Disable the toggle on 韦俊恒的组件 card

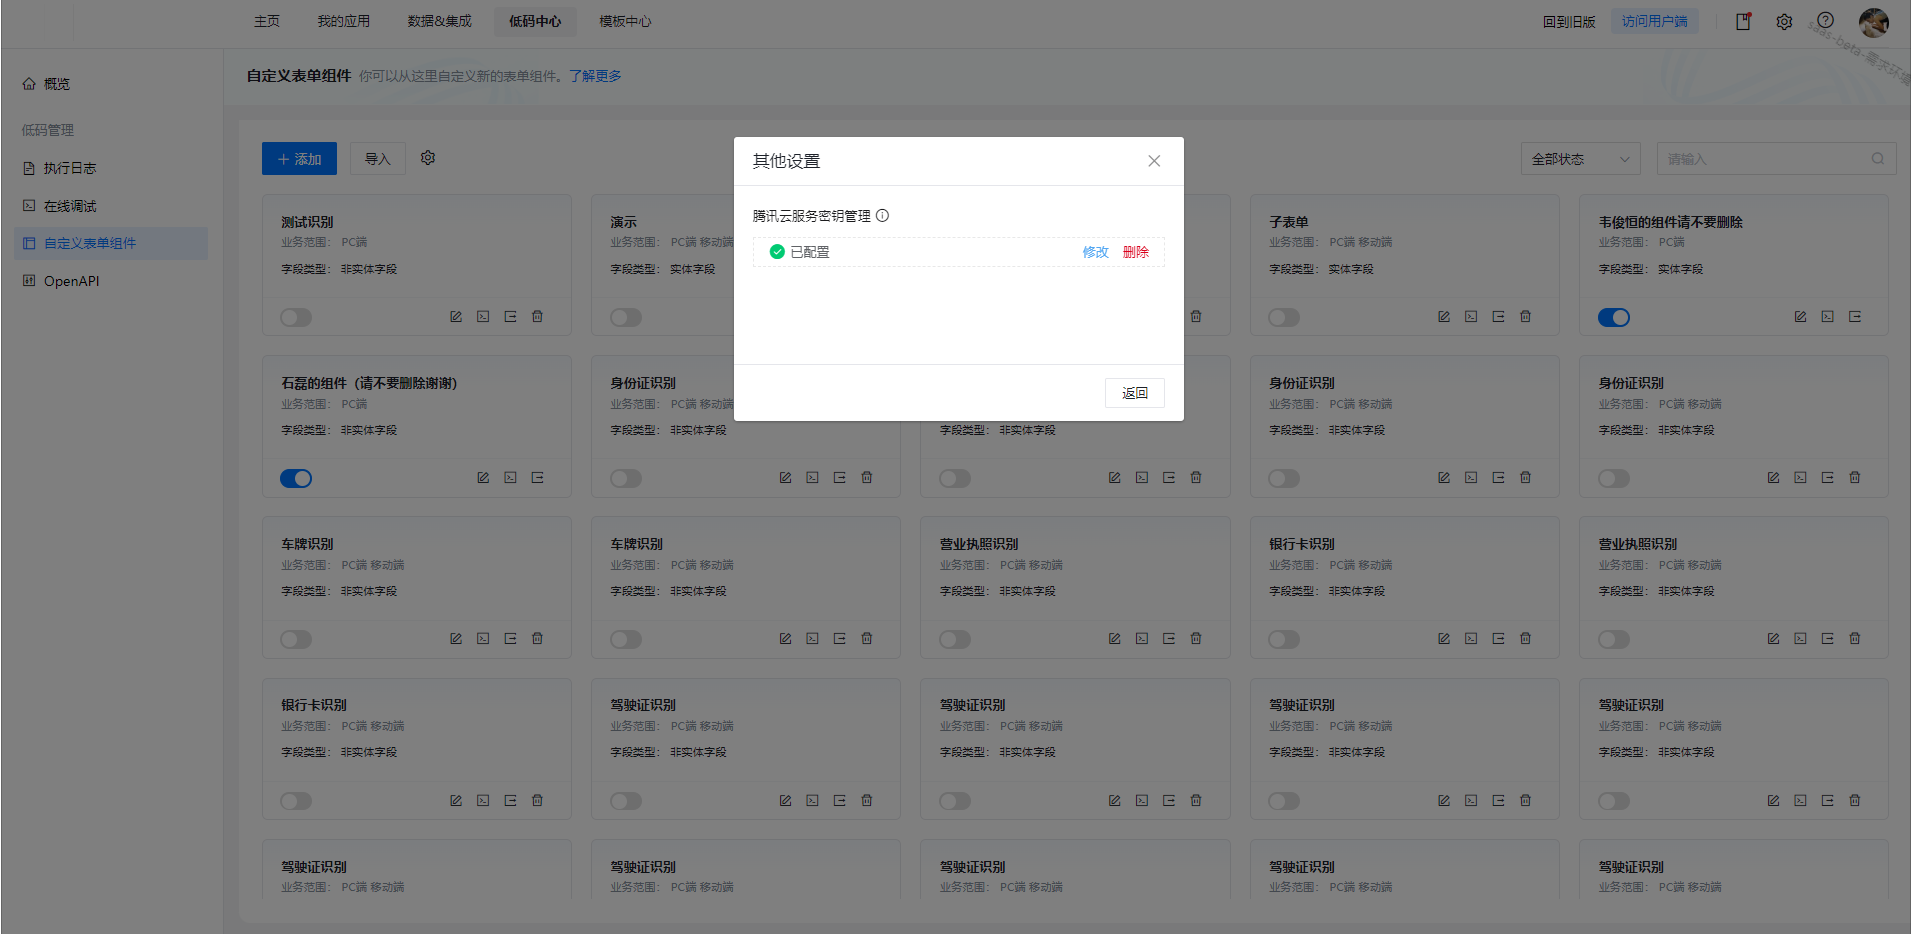[x=1613, y=317]
